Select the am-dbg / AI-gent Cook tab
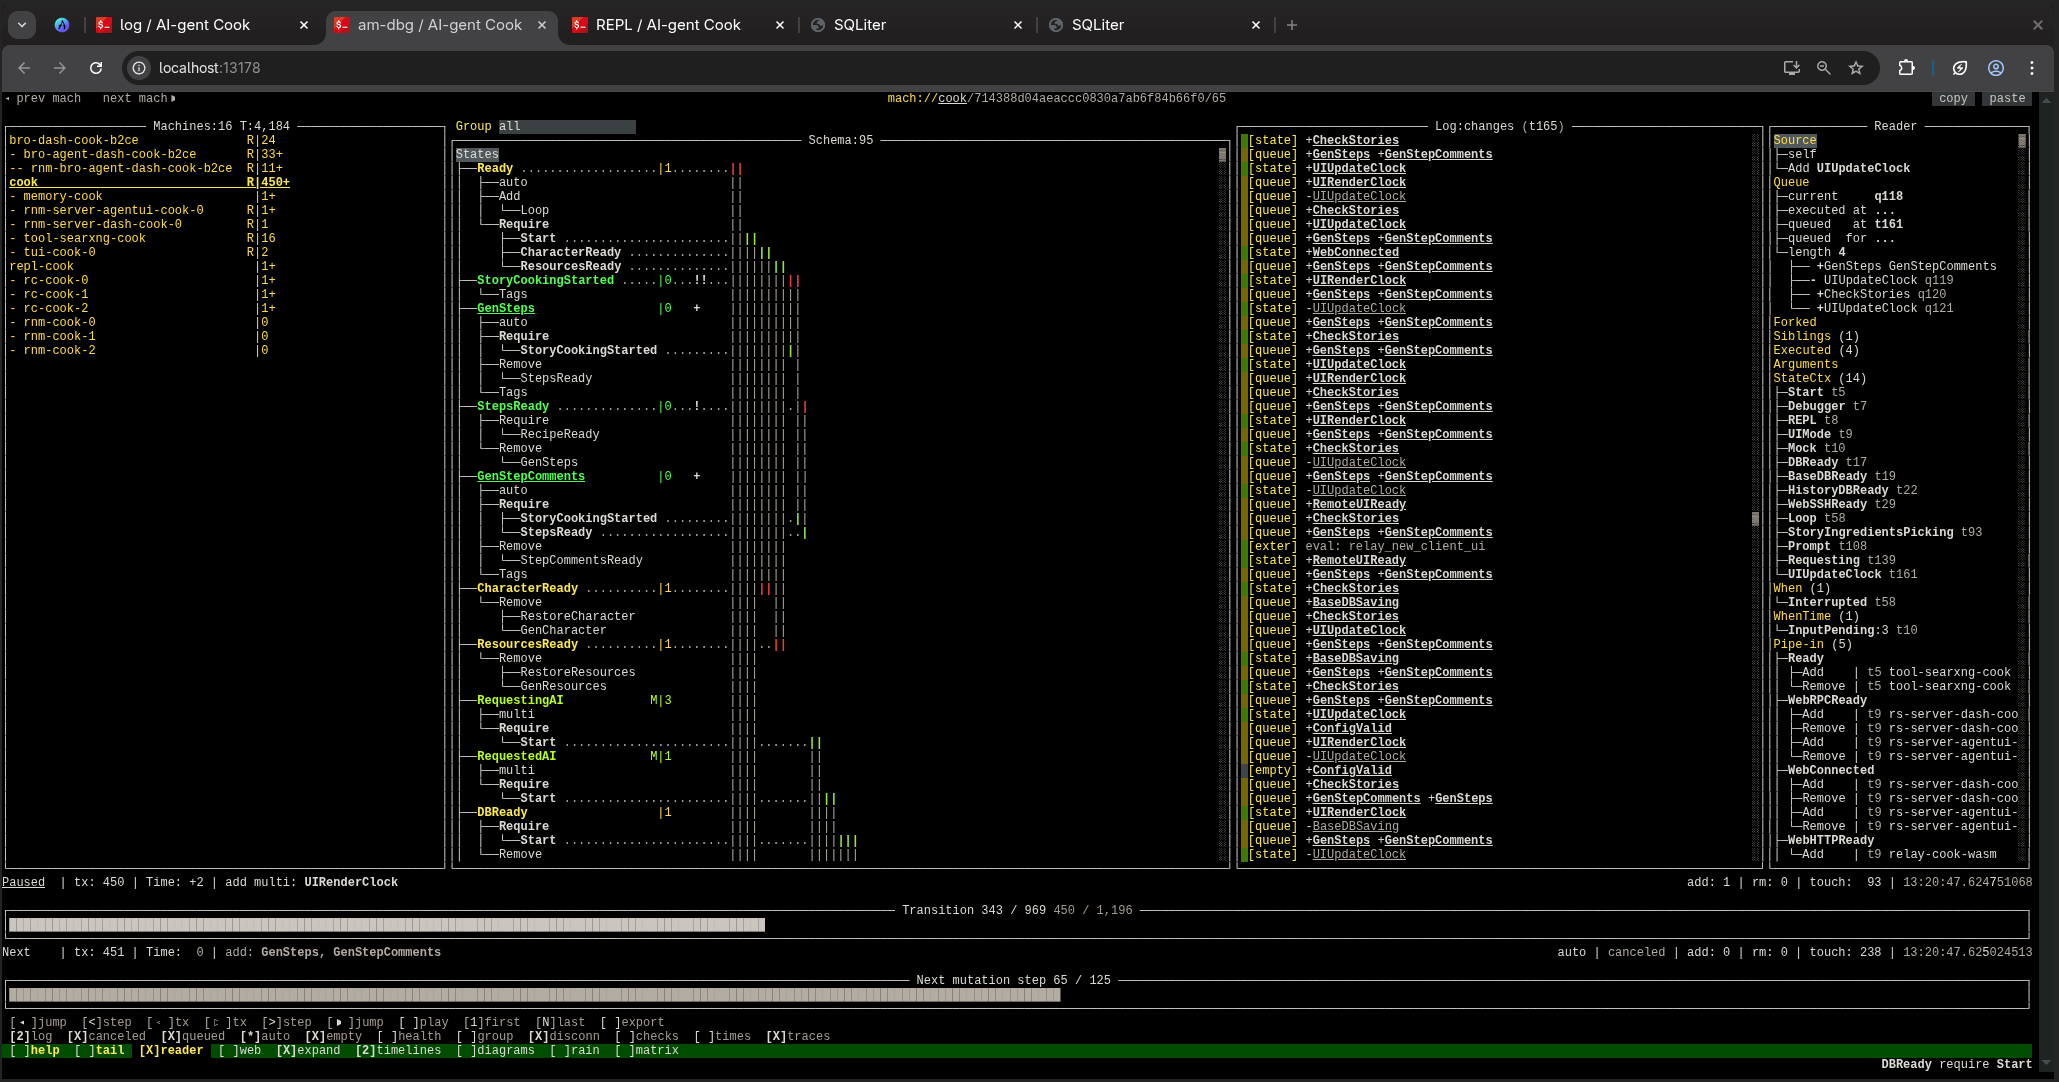Image resolution: width=2059 pixels, height=1082 pixels. (442, 25)
